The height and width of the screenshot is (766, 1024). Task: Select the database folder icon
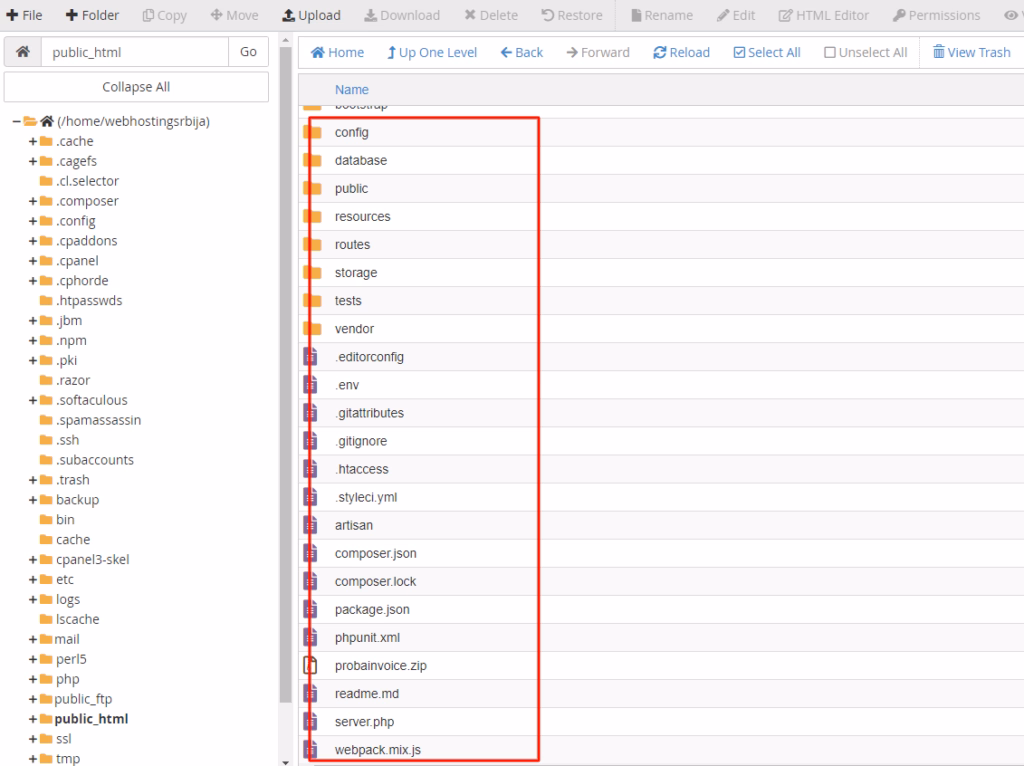[x=313, y=161]
